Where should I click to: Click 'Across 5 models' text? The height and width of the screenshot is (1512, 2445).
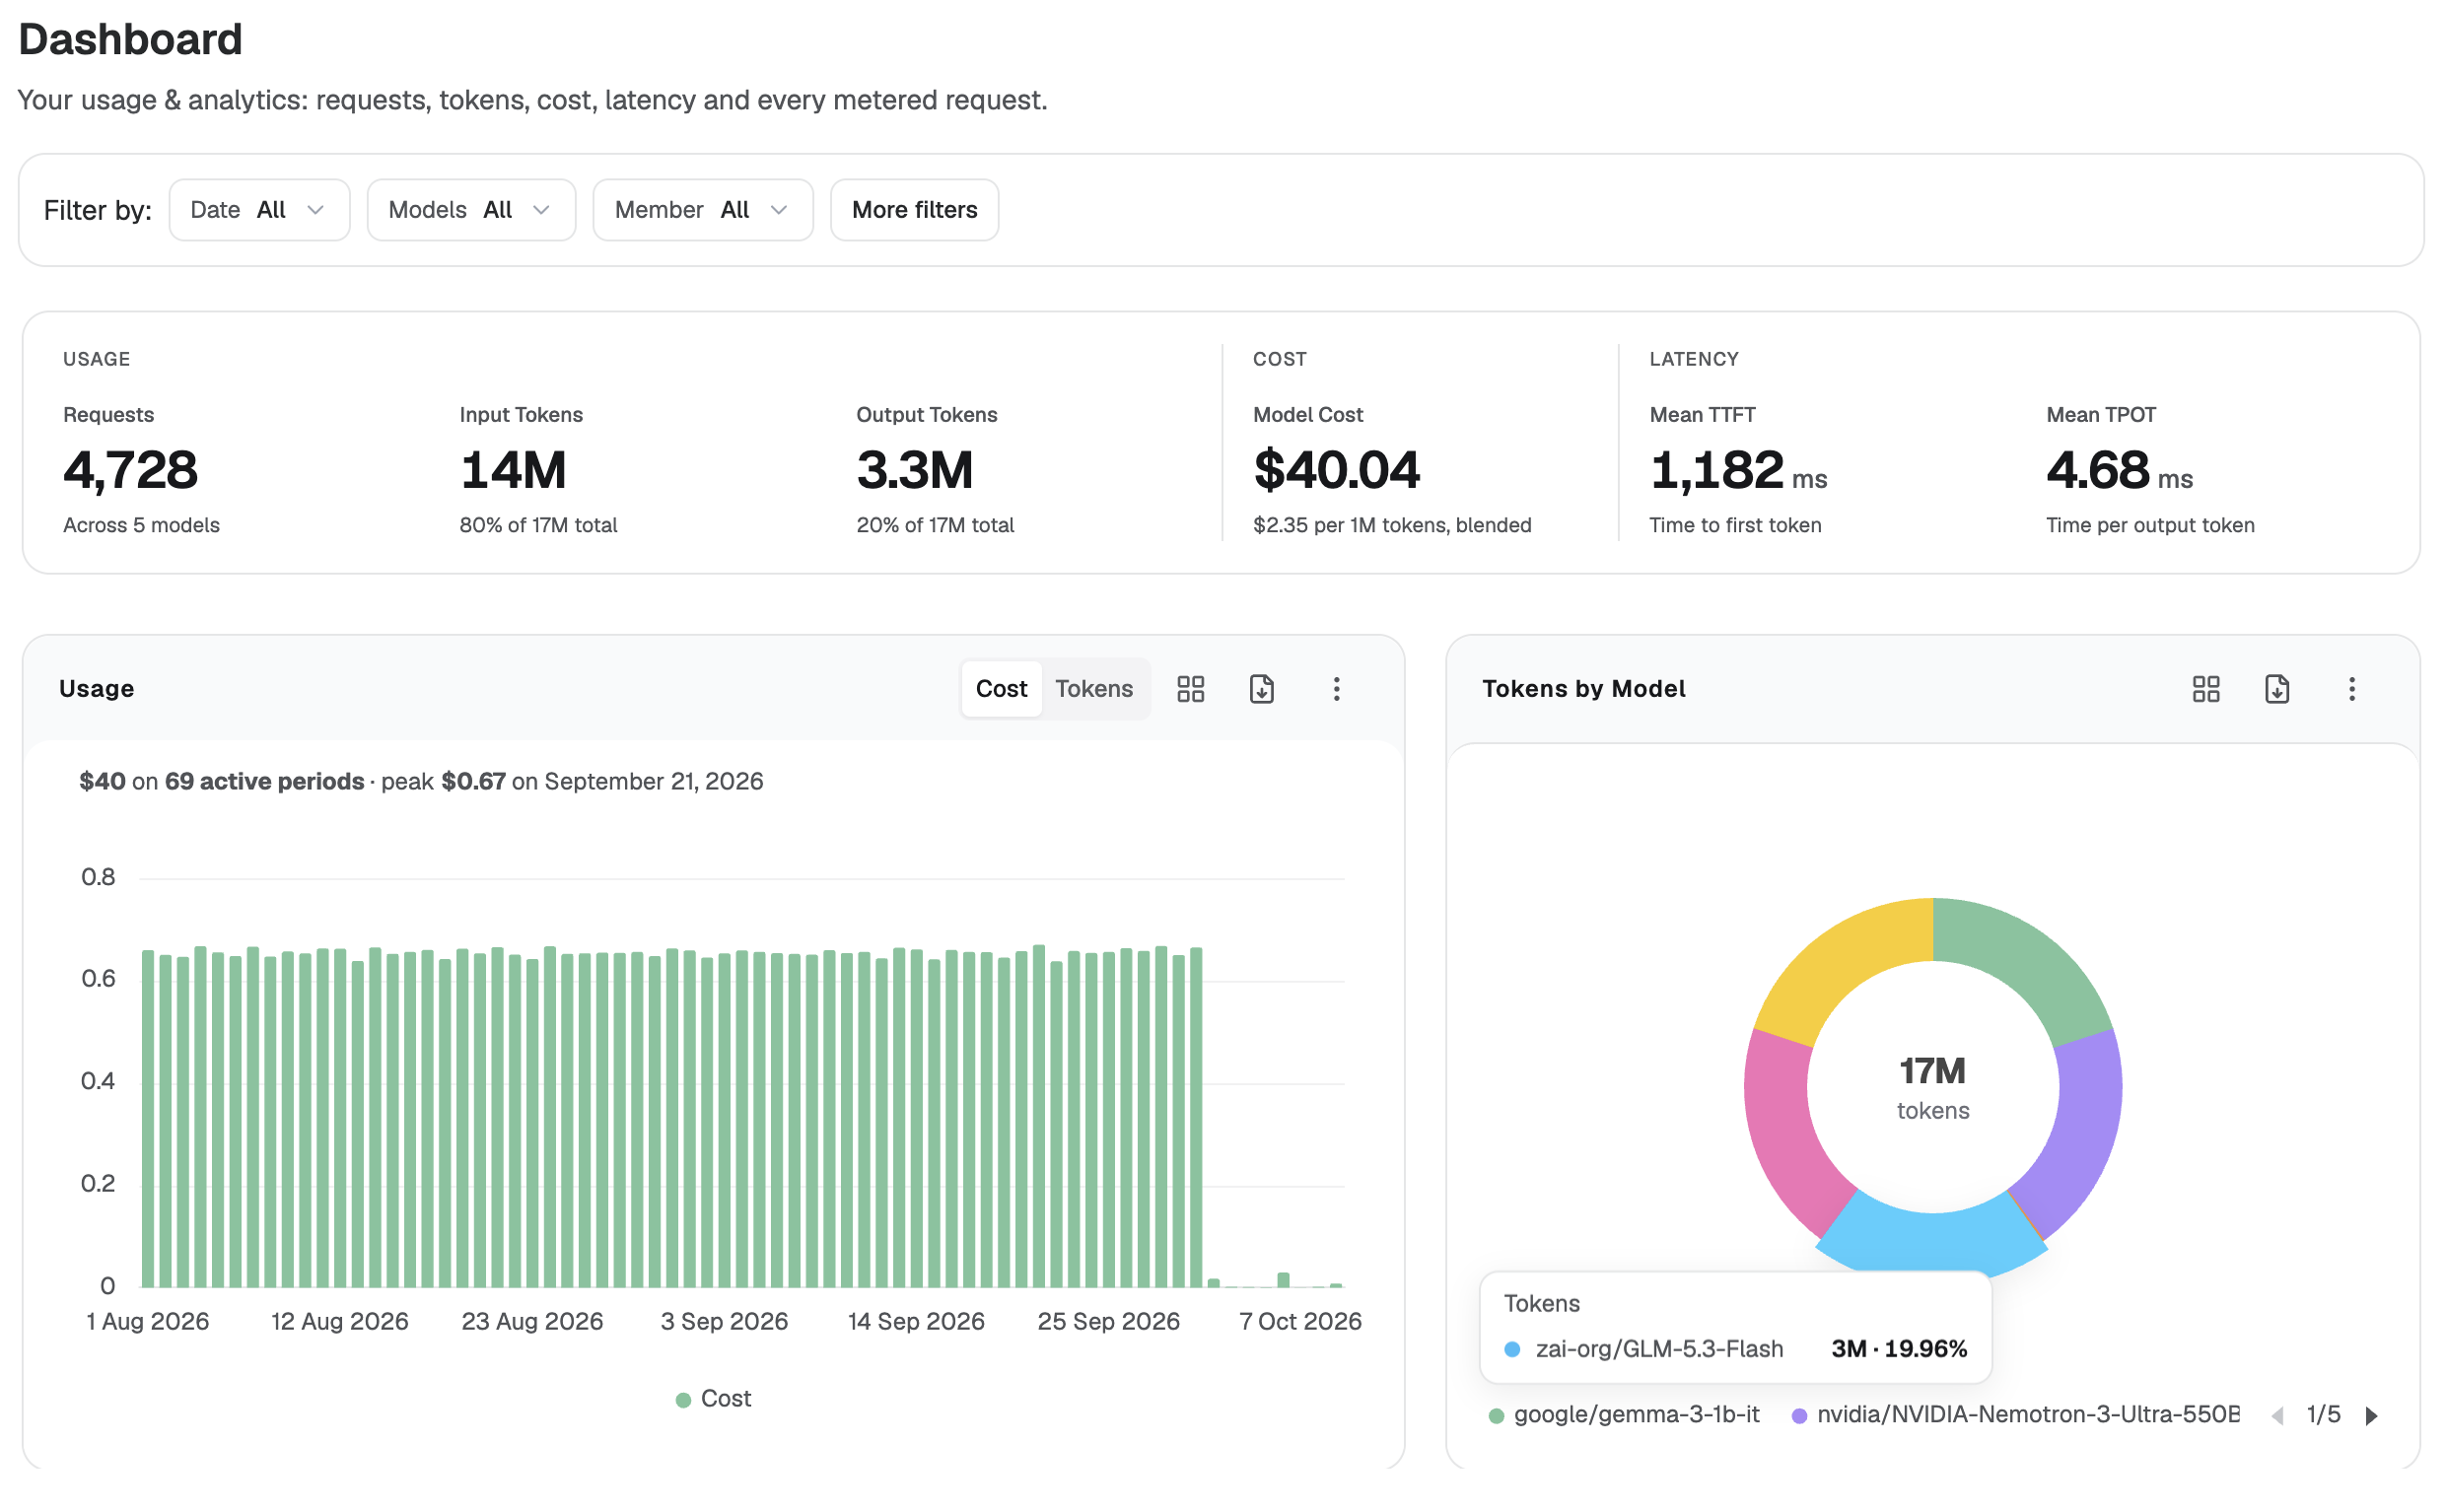pyautogui.click(x=141, y=525)
